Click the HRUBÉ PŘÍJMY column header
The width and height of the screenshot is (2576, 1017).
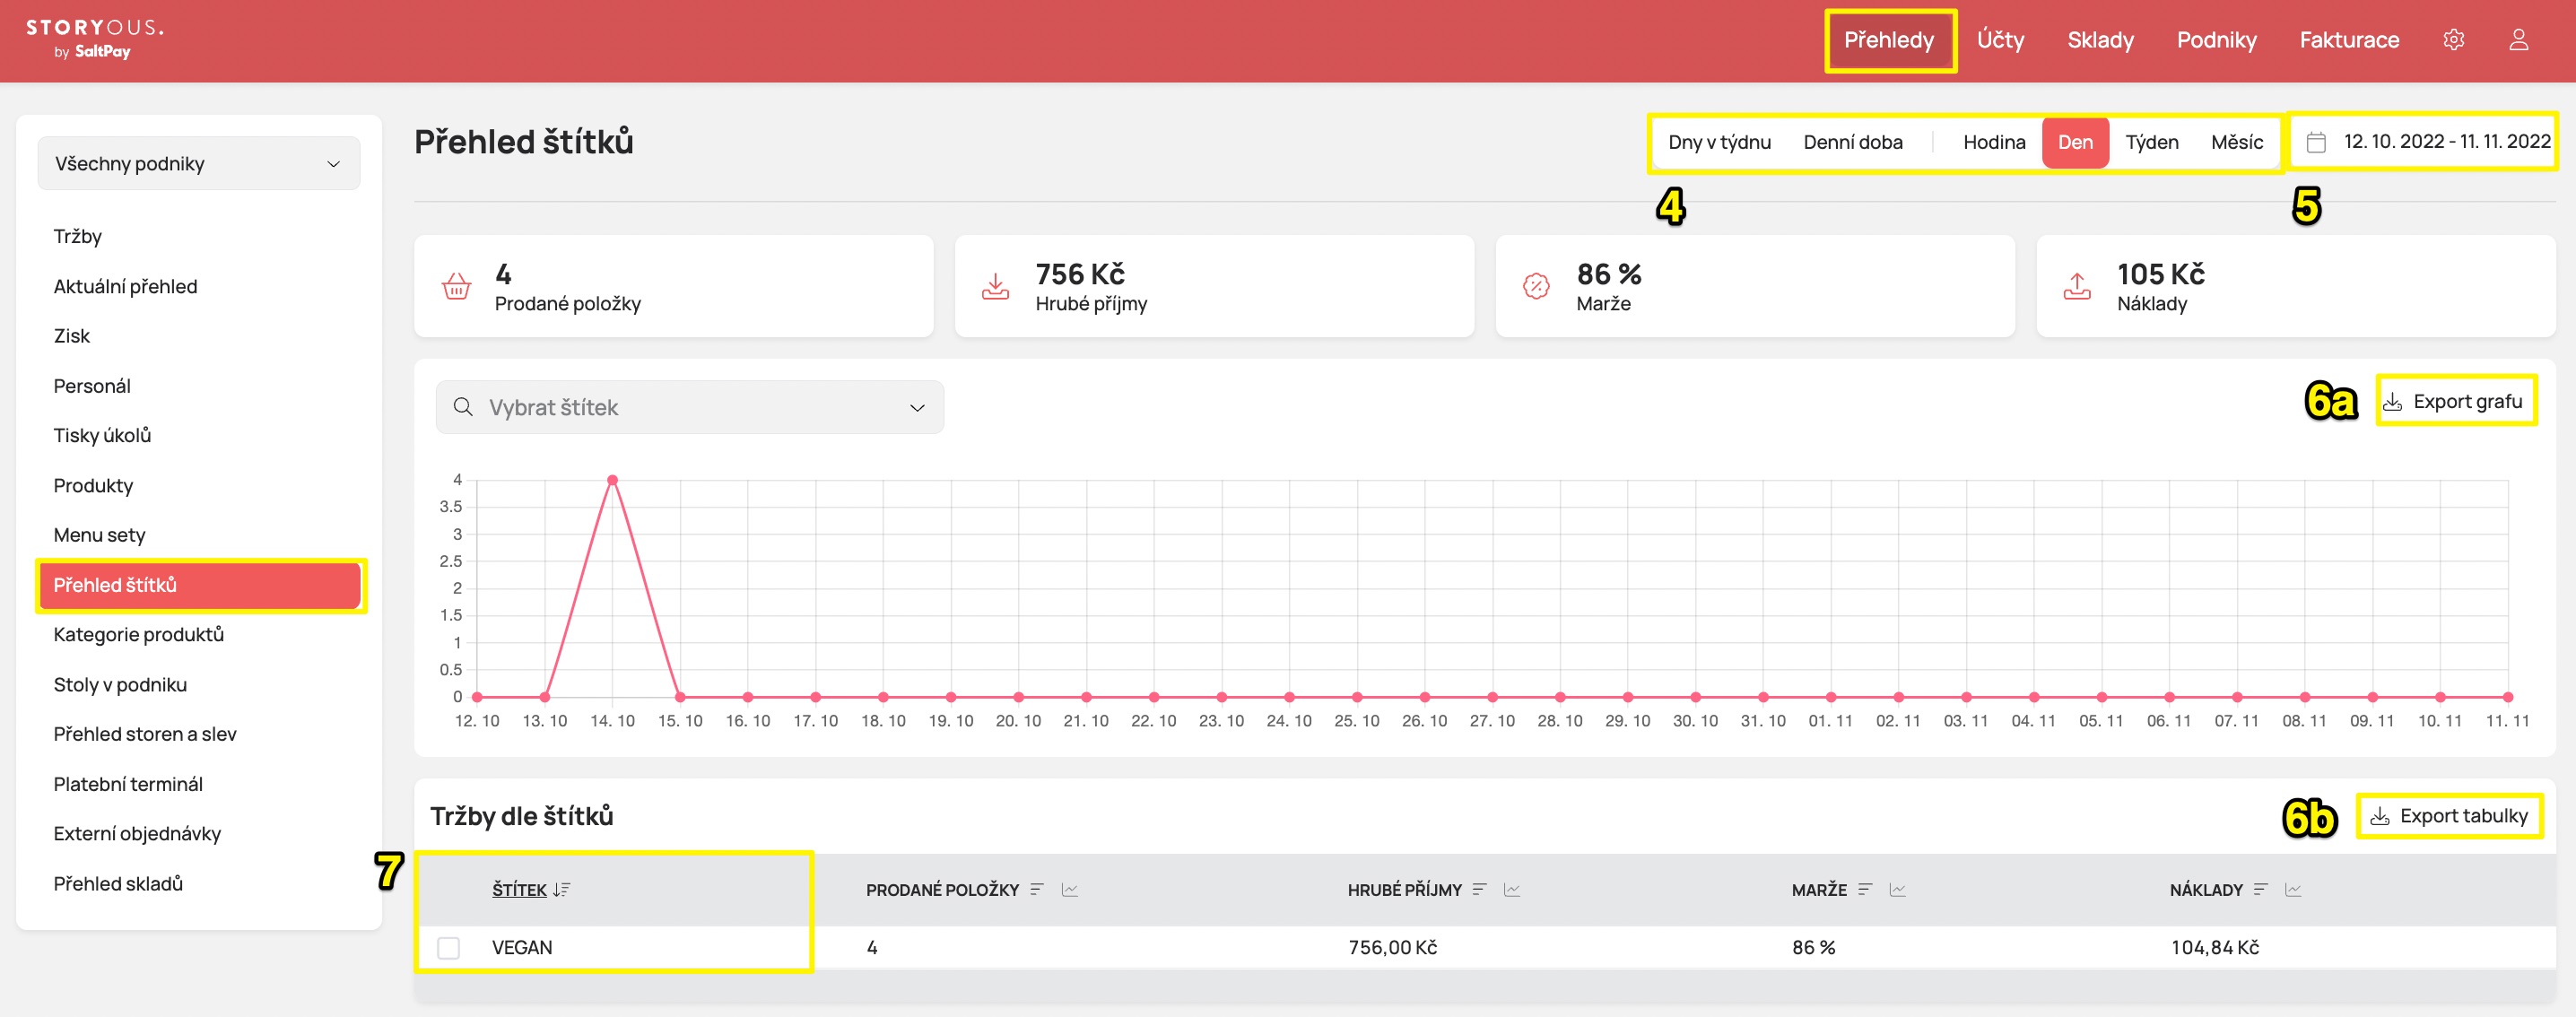(1404, 889)
